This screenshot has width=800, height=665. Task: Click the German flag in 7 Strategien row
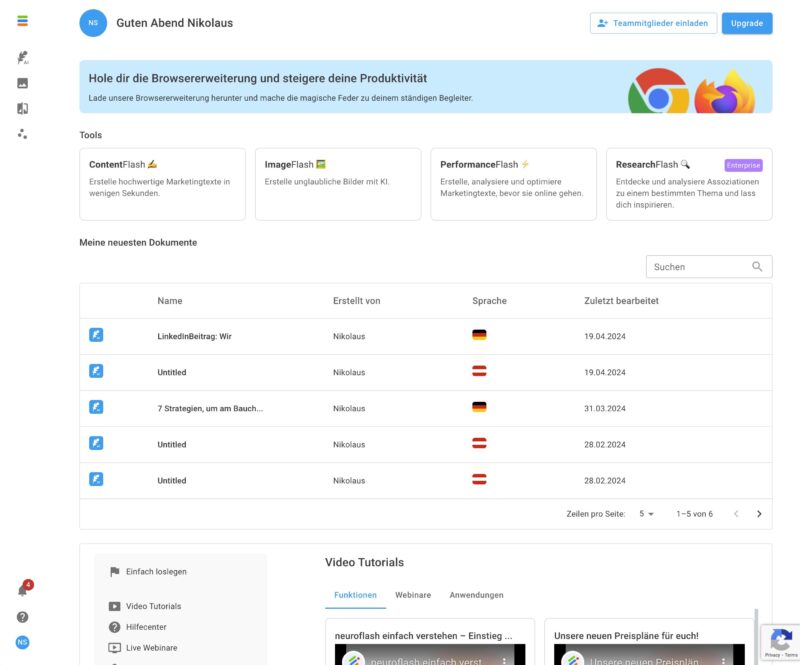[479, 407]
